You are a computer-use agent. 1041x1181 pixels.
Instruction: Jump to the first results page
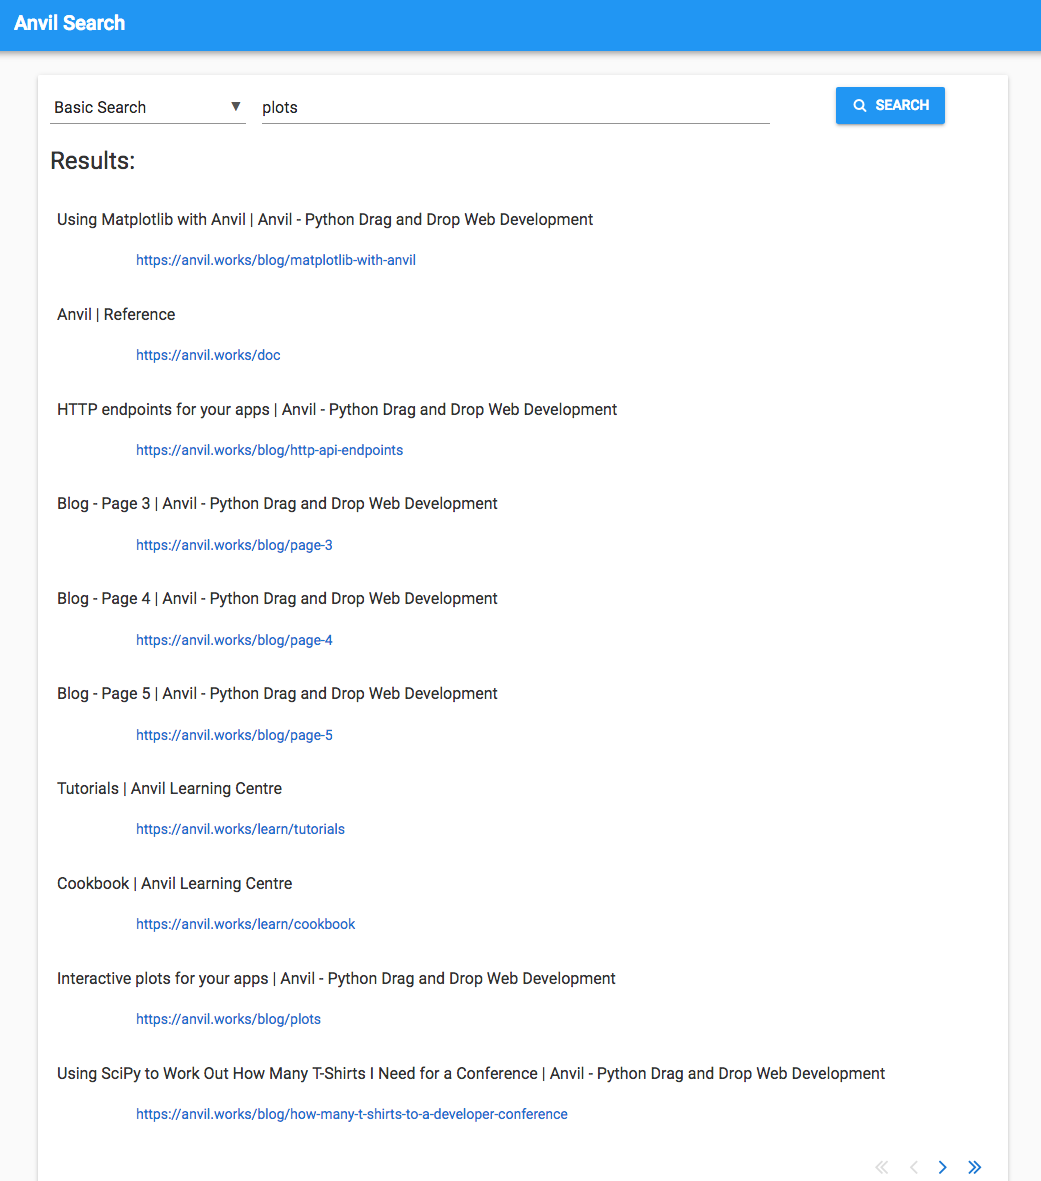click(881, 1167)
